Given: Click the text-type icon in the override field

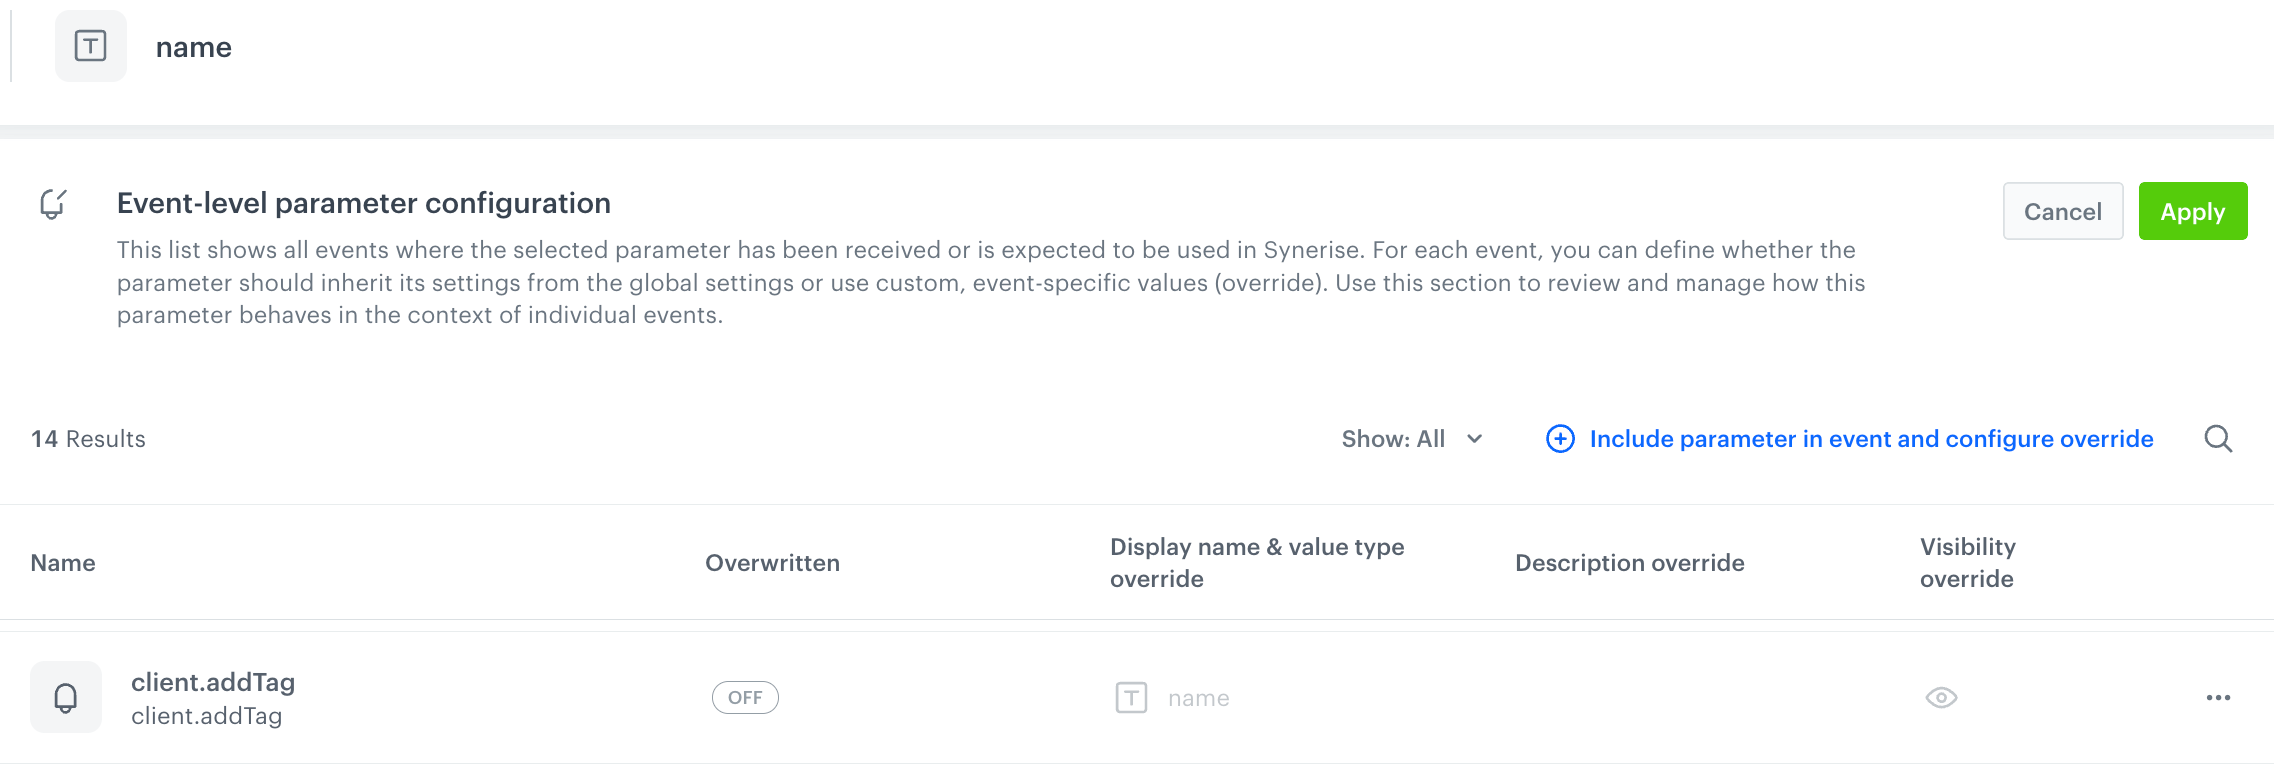Looking at the screenshot, I should point(1131,697).
